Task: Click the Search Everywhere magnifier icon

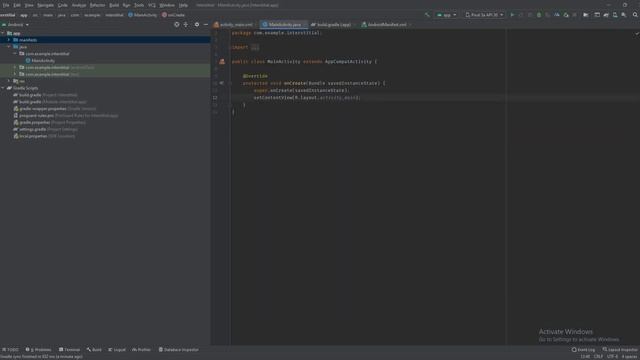Action: pos(635,15)
